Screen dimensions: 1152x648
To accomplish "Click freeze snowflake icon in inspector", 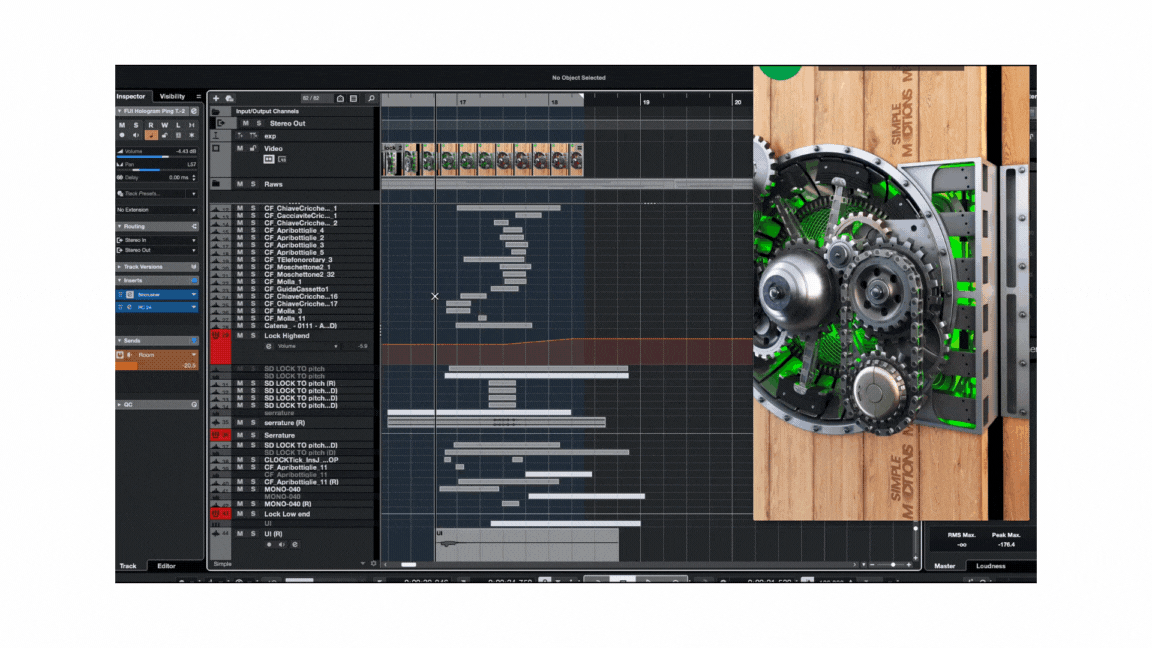I will (x=192, y=135).
